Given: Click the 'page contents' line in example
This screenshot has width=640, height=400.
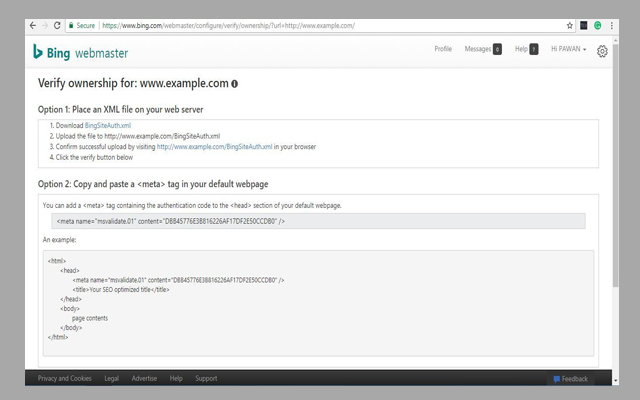Looking at the screenshot, I should pyautogui.click(x=90, y=318).
